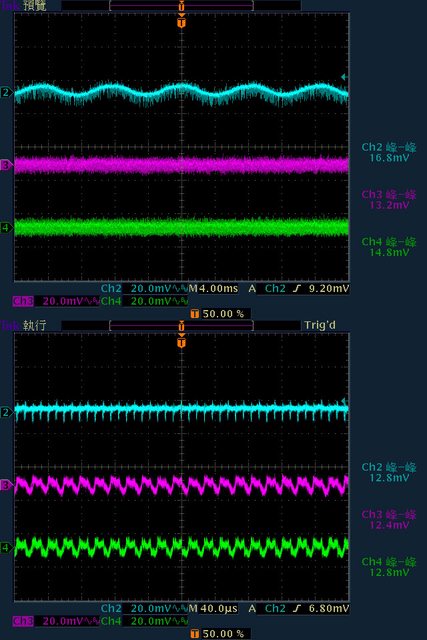Click the orange T marker above lower graticule
The height and width of the screenshot is (640, 427).
[182, 340]
